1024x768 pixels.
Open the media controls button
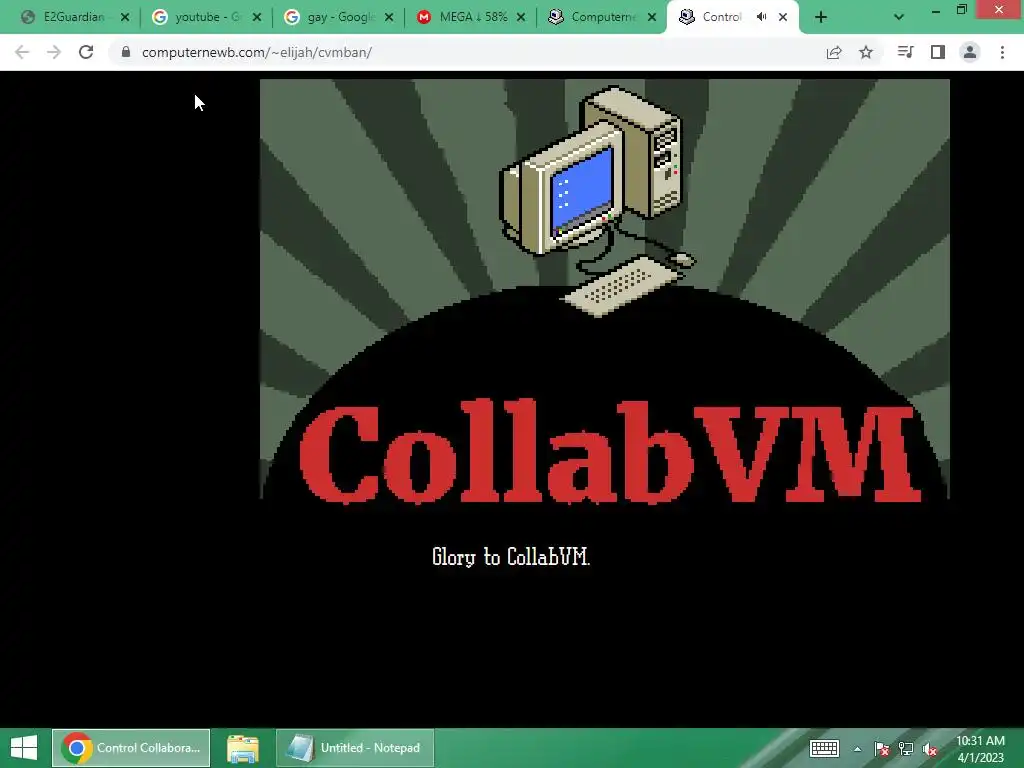(x=905, y=52)
